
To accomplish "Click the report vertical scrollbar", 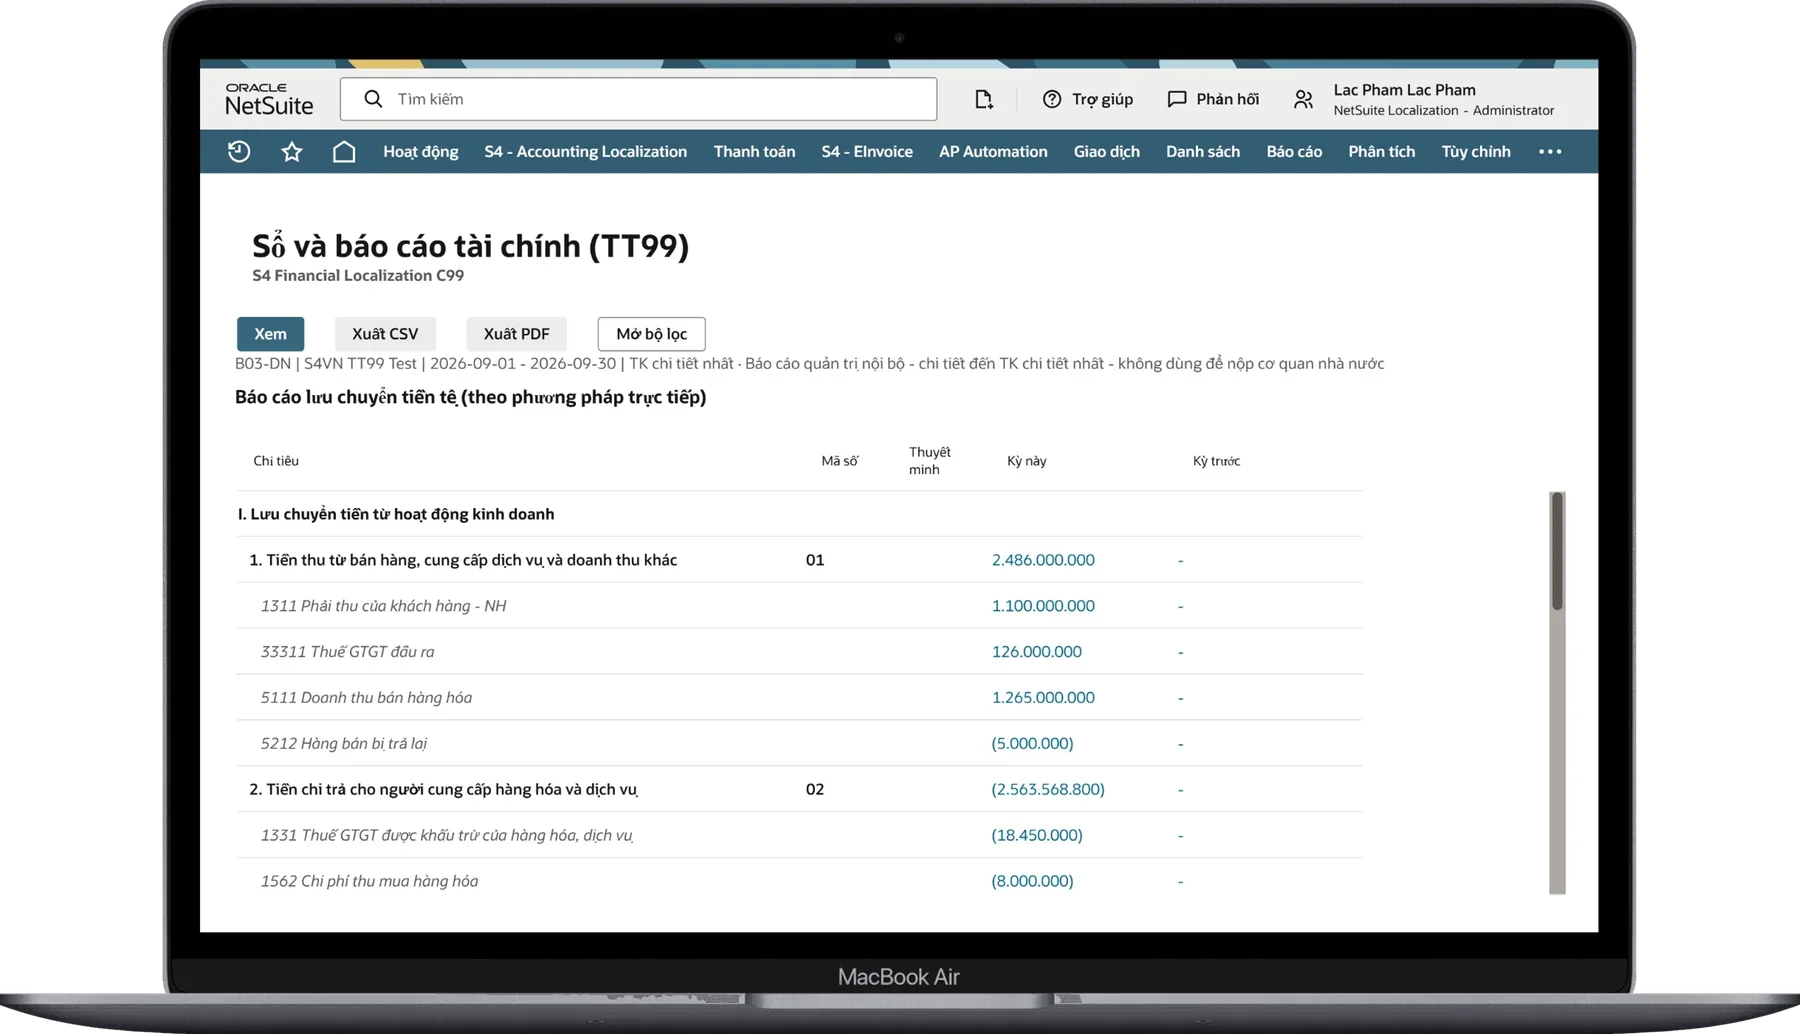I will pyautogui.click(x=1557, y=692).
